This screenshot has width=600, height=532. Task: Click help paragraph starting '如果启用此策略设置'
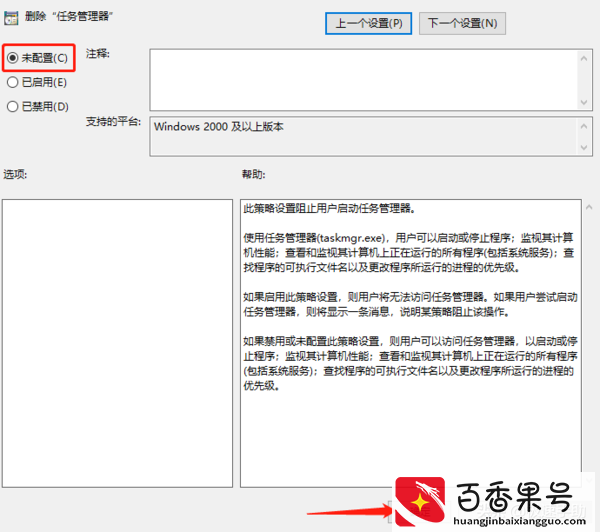410,304
